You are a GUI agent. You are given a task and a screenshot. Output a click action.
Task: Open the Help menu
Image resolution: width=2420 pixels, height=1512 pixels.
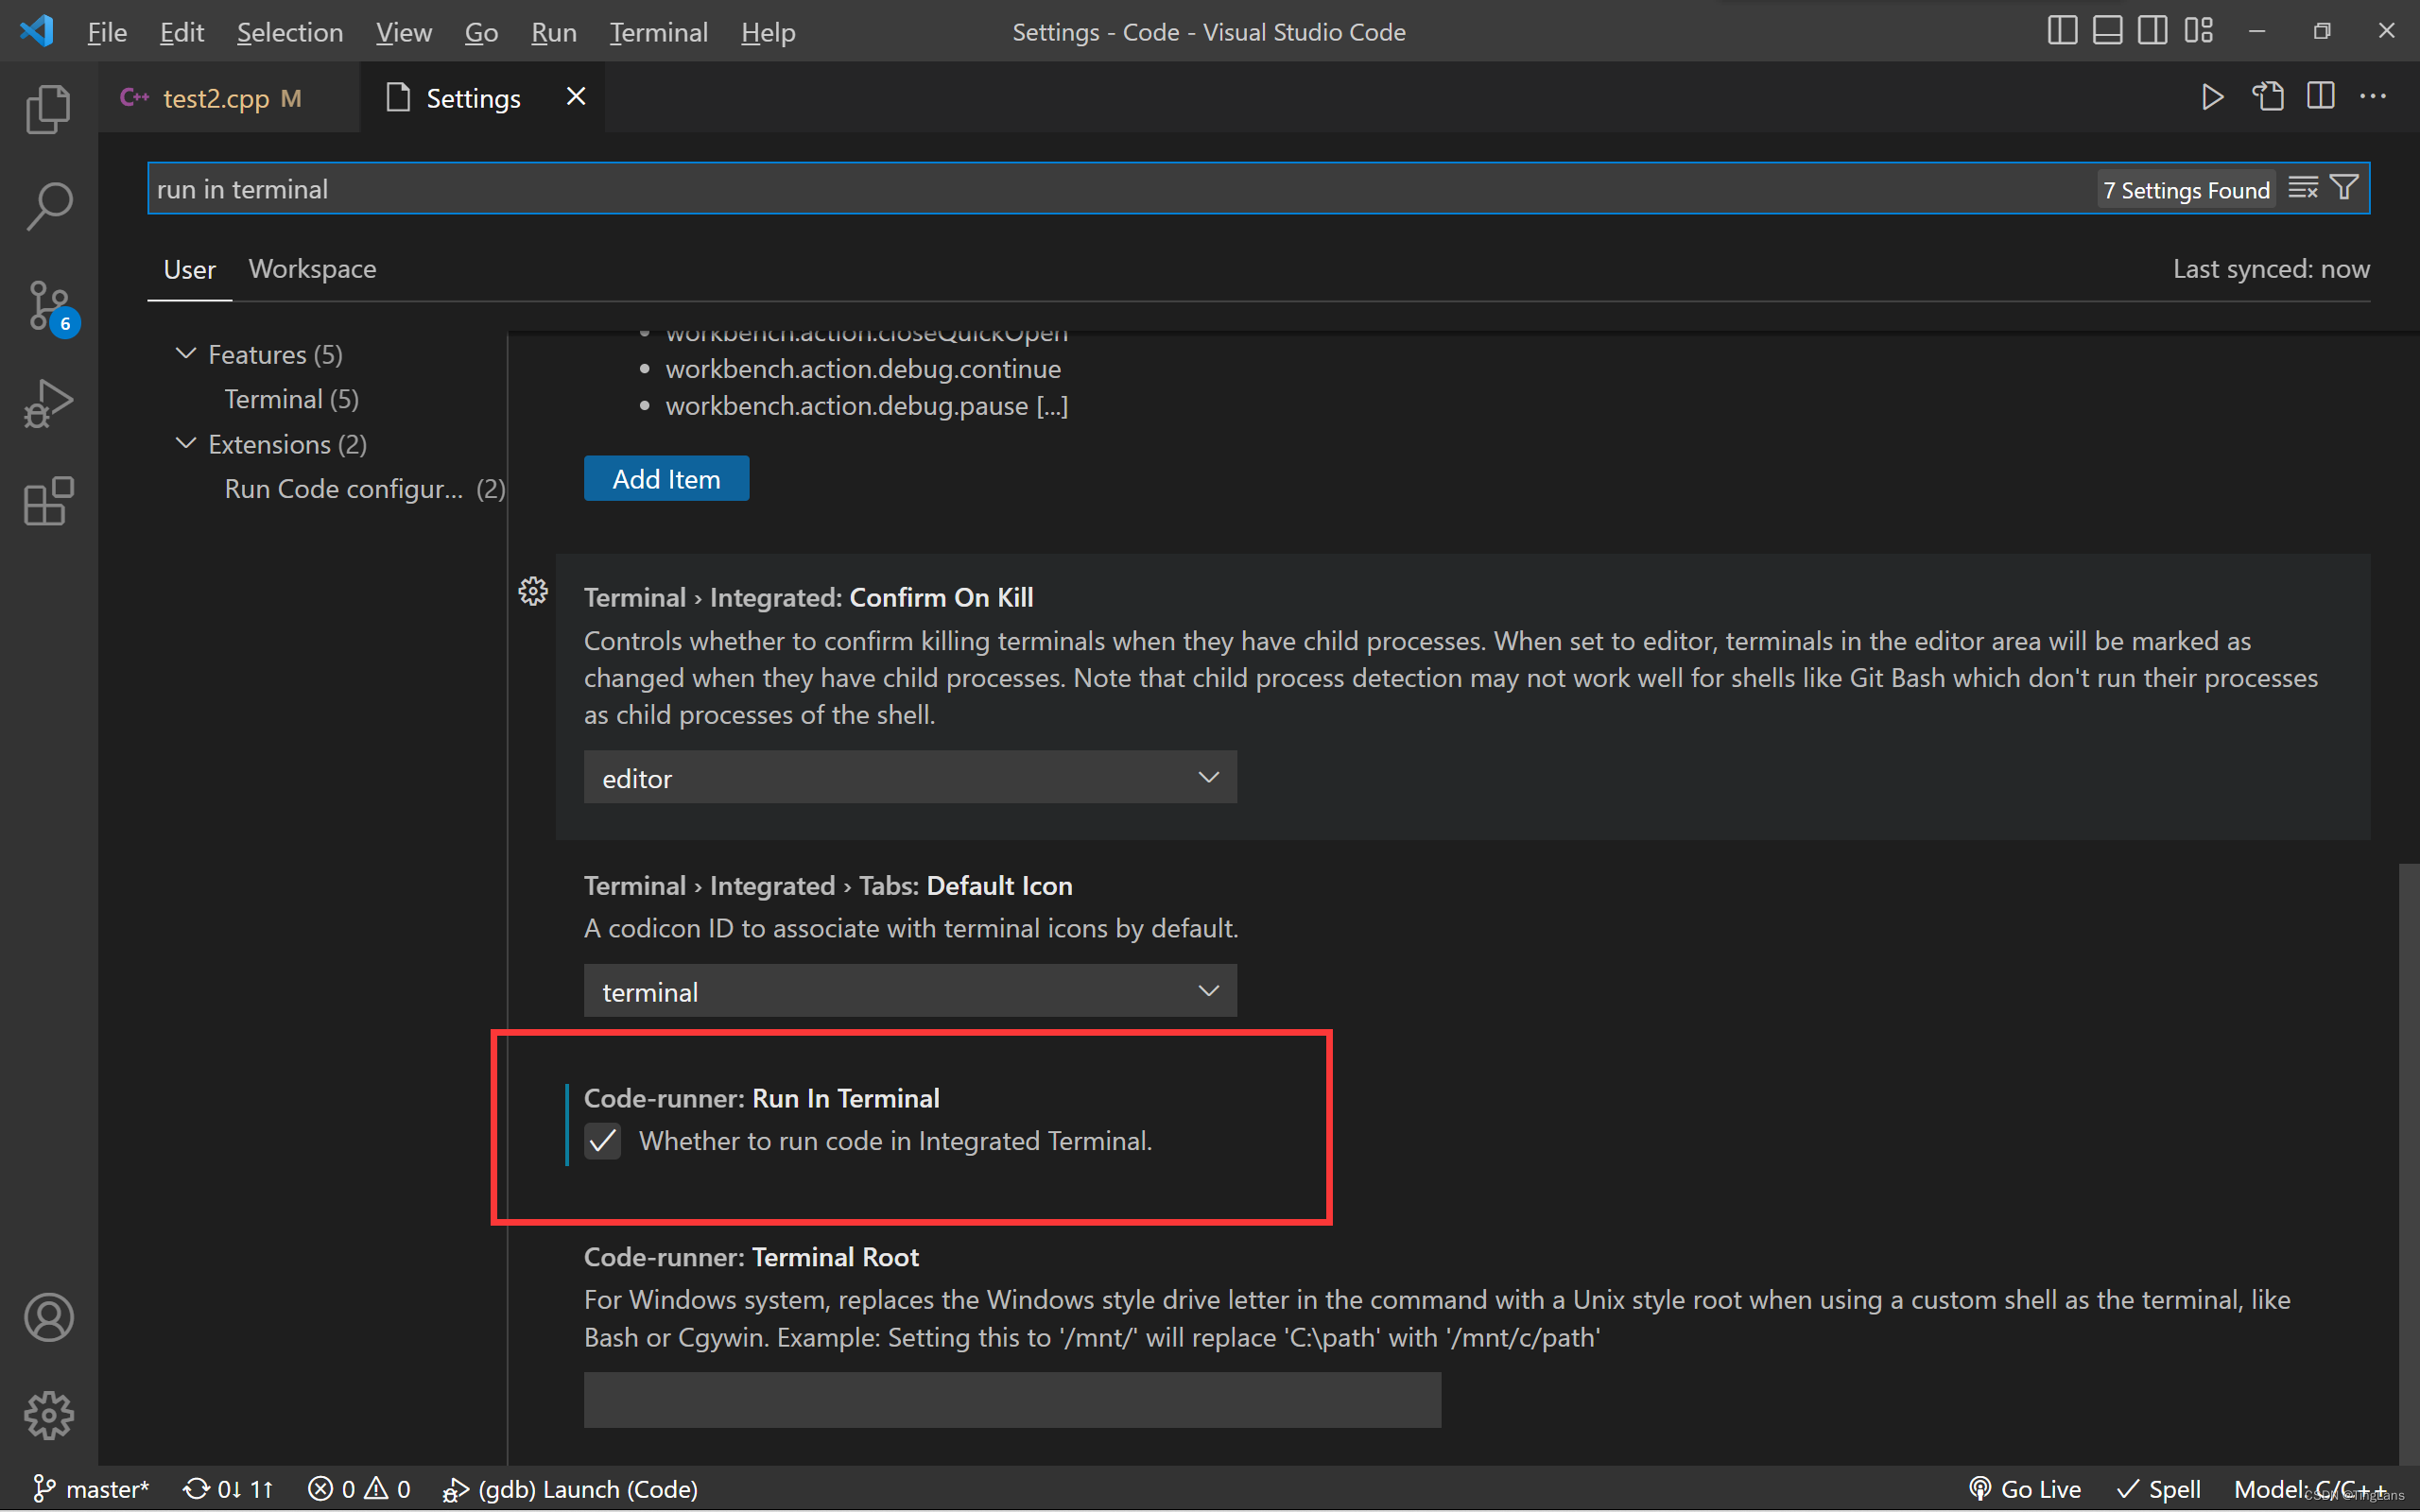tap(768, 32)
